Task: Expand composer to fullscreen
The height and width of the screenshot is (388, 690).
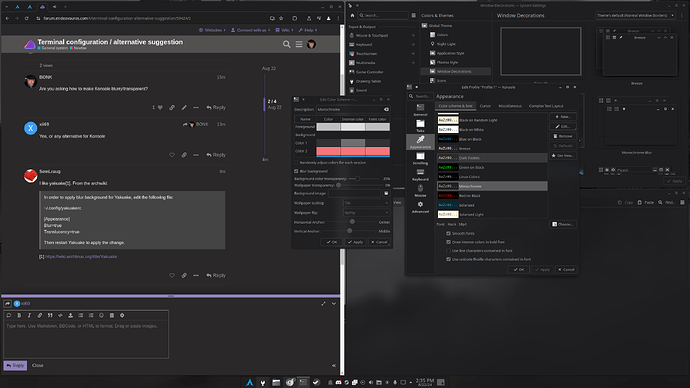Action: (x=323, y=304)
